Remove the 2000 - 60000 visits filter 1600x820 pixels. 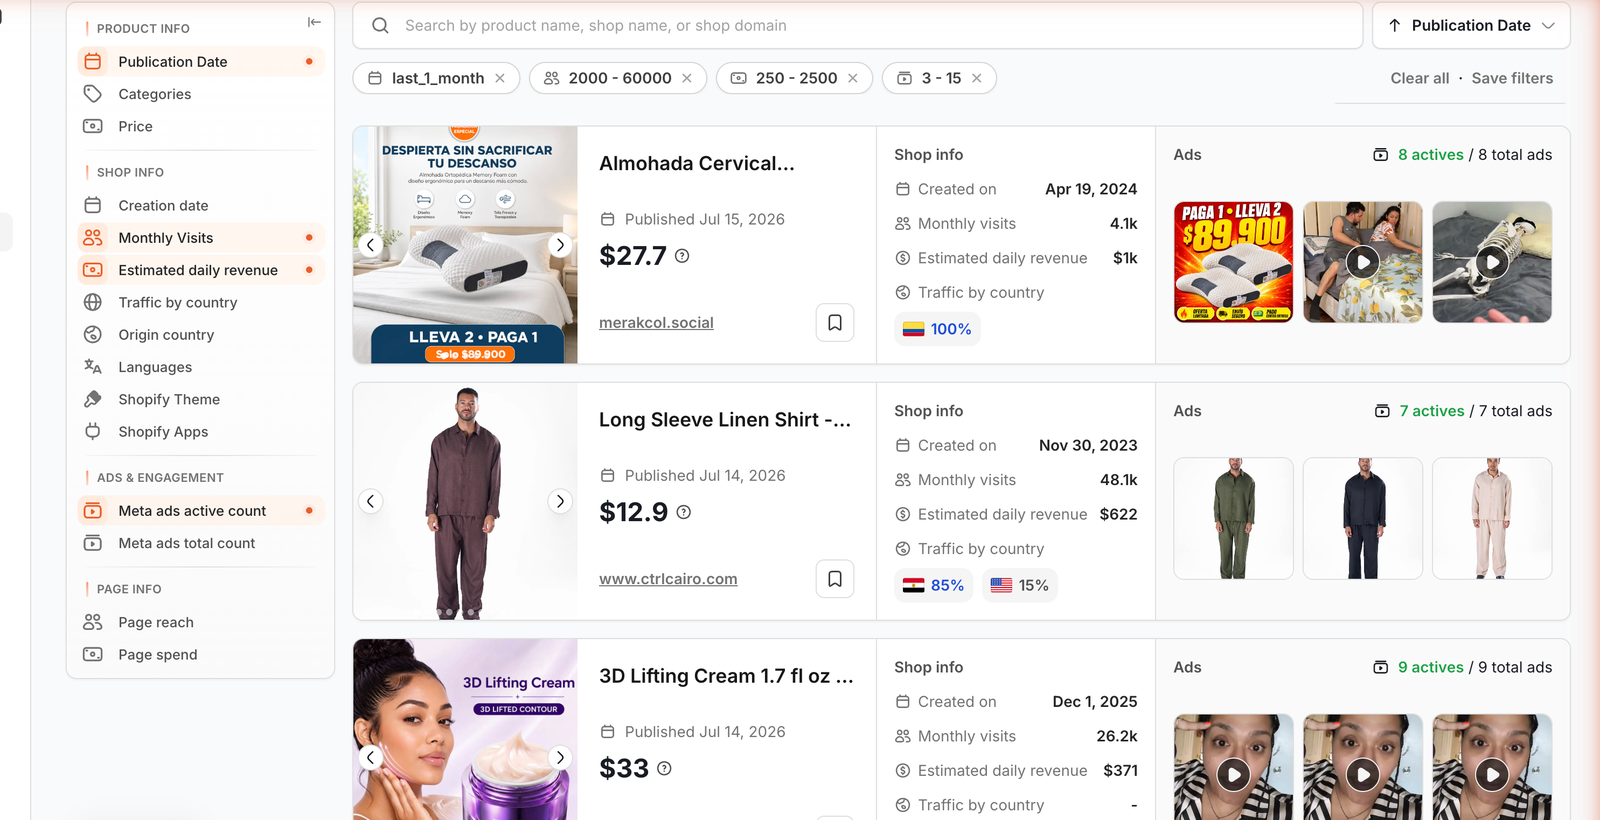pyautogui.click(x=687, y=78)
